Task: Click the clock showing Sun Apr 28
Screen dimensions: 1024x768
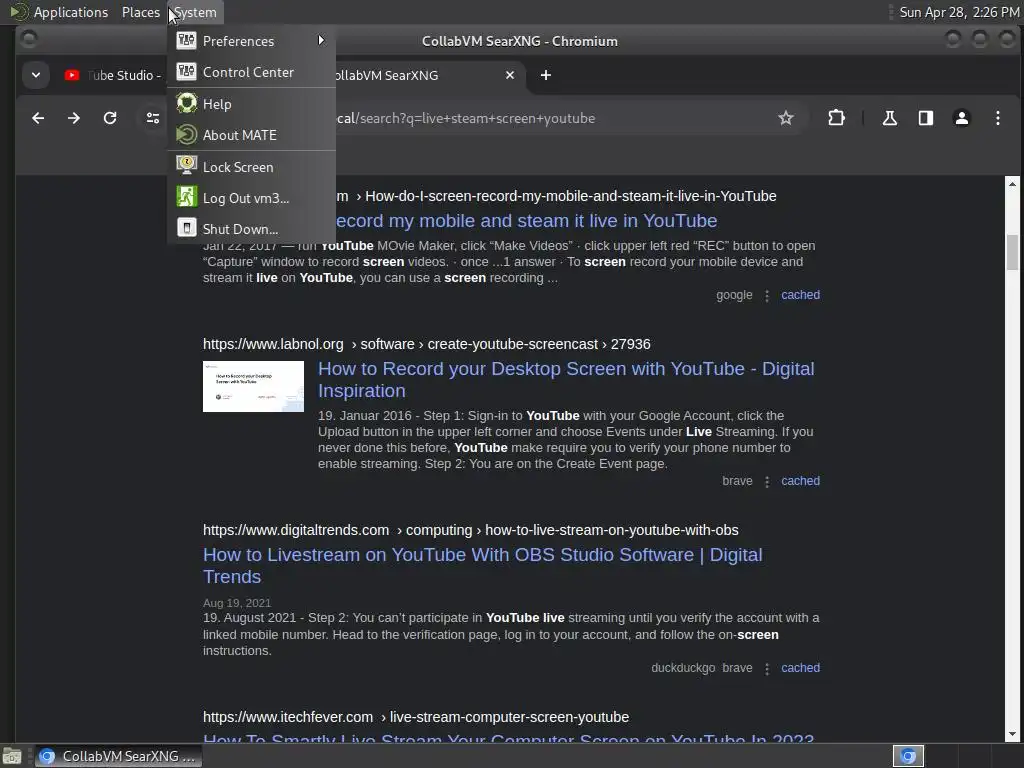Action: [959, 12]
